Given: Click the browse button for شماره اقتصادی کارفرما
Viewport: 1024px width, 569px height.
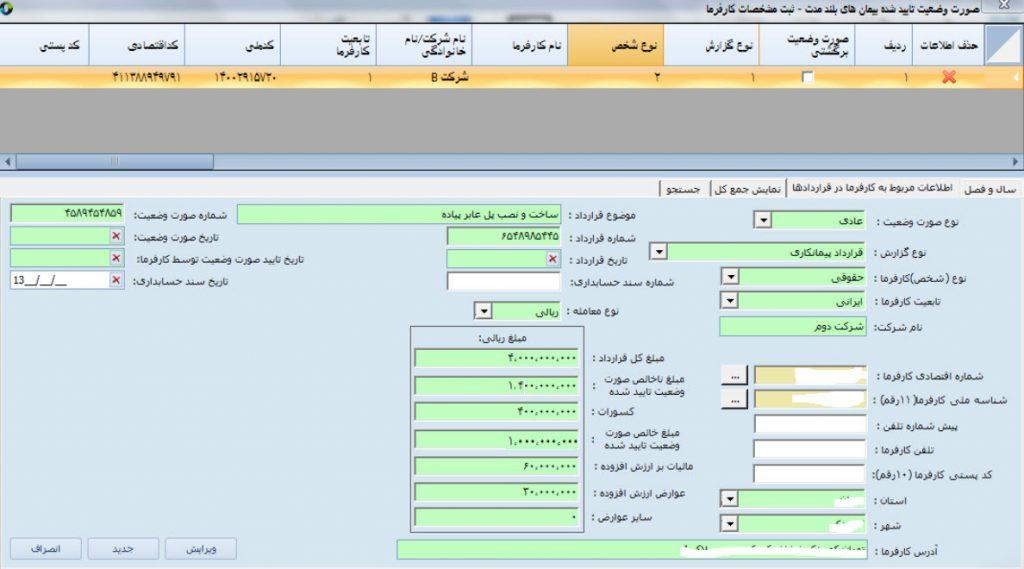Looking at the screenshot, I should (x=737, y=376).
